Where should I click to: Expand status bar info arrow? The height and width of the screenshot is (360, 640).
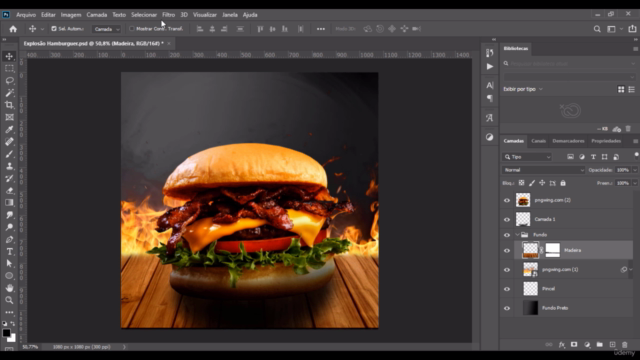[x=124, y=347]
